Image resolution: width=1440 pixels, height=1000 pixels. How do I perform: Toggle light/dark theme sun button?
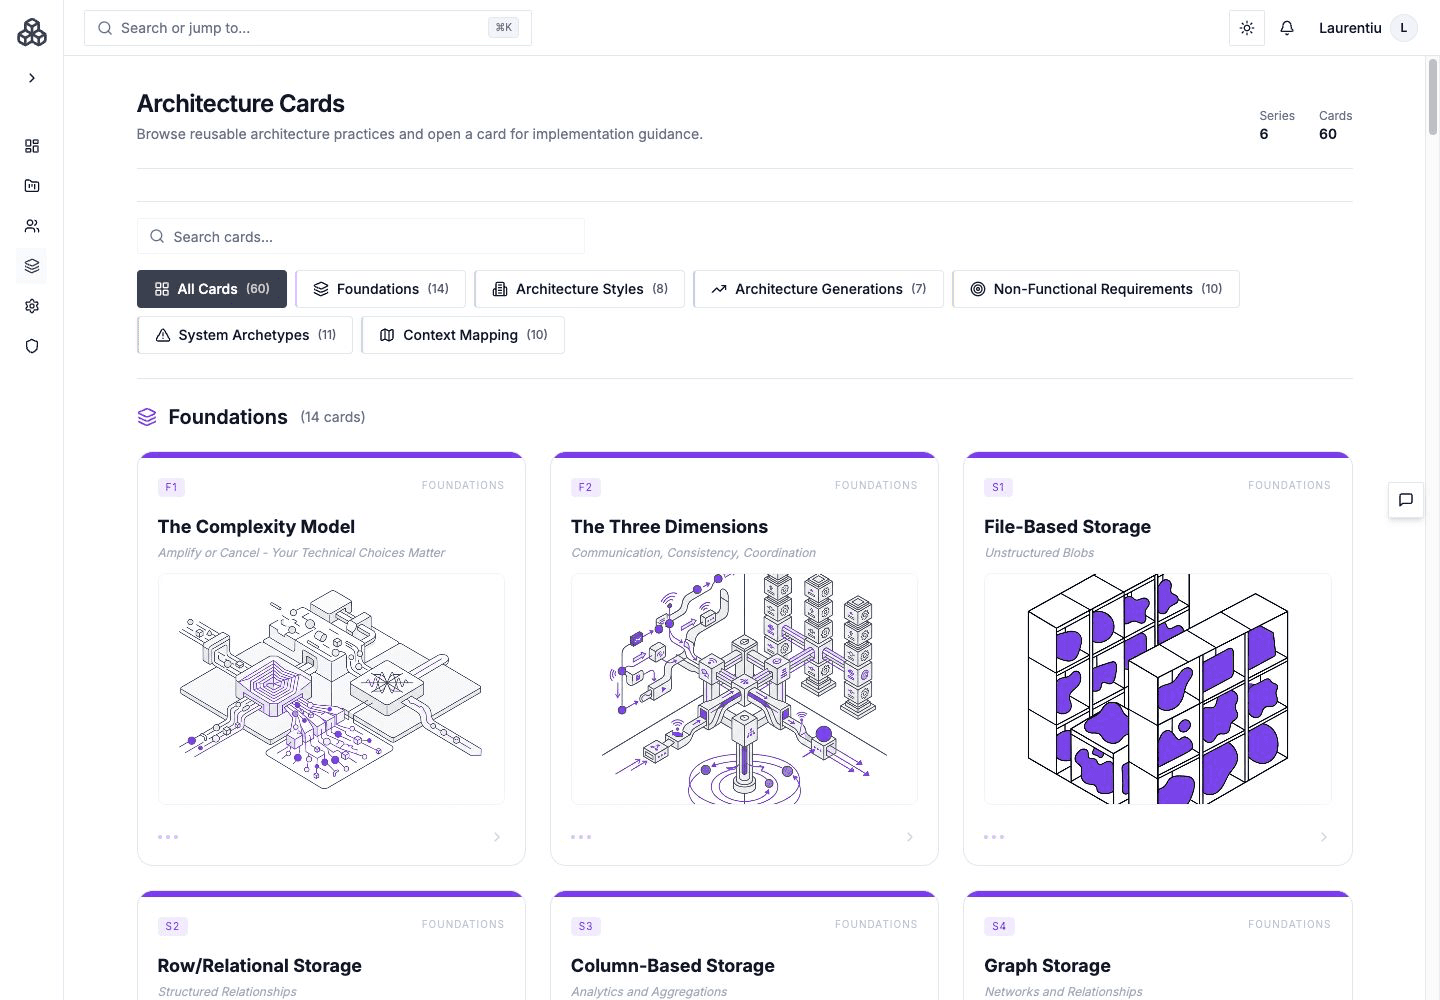coord(1247,28)
